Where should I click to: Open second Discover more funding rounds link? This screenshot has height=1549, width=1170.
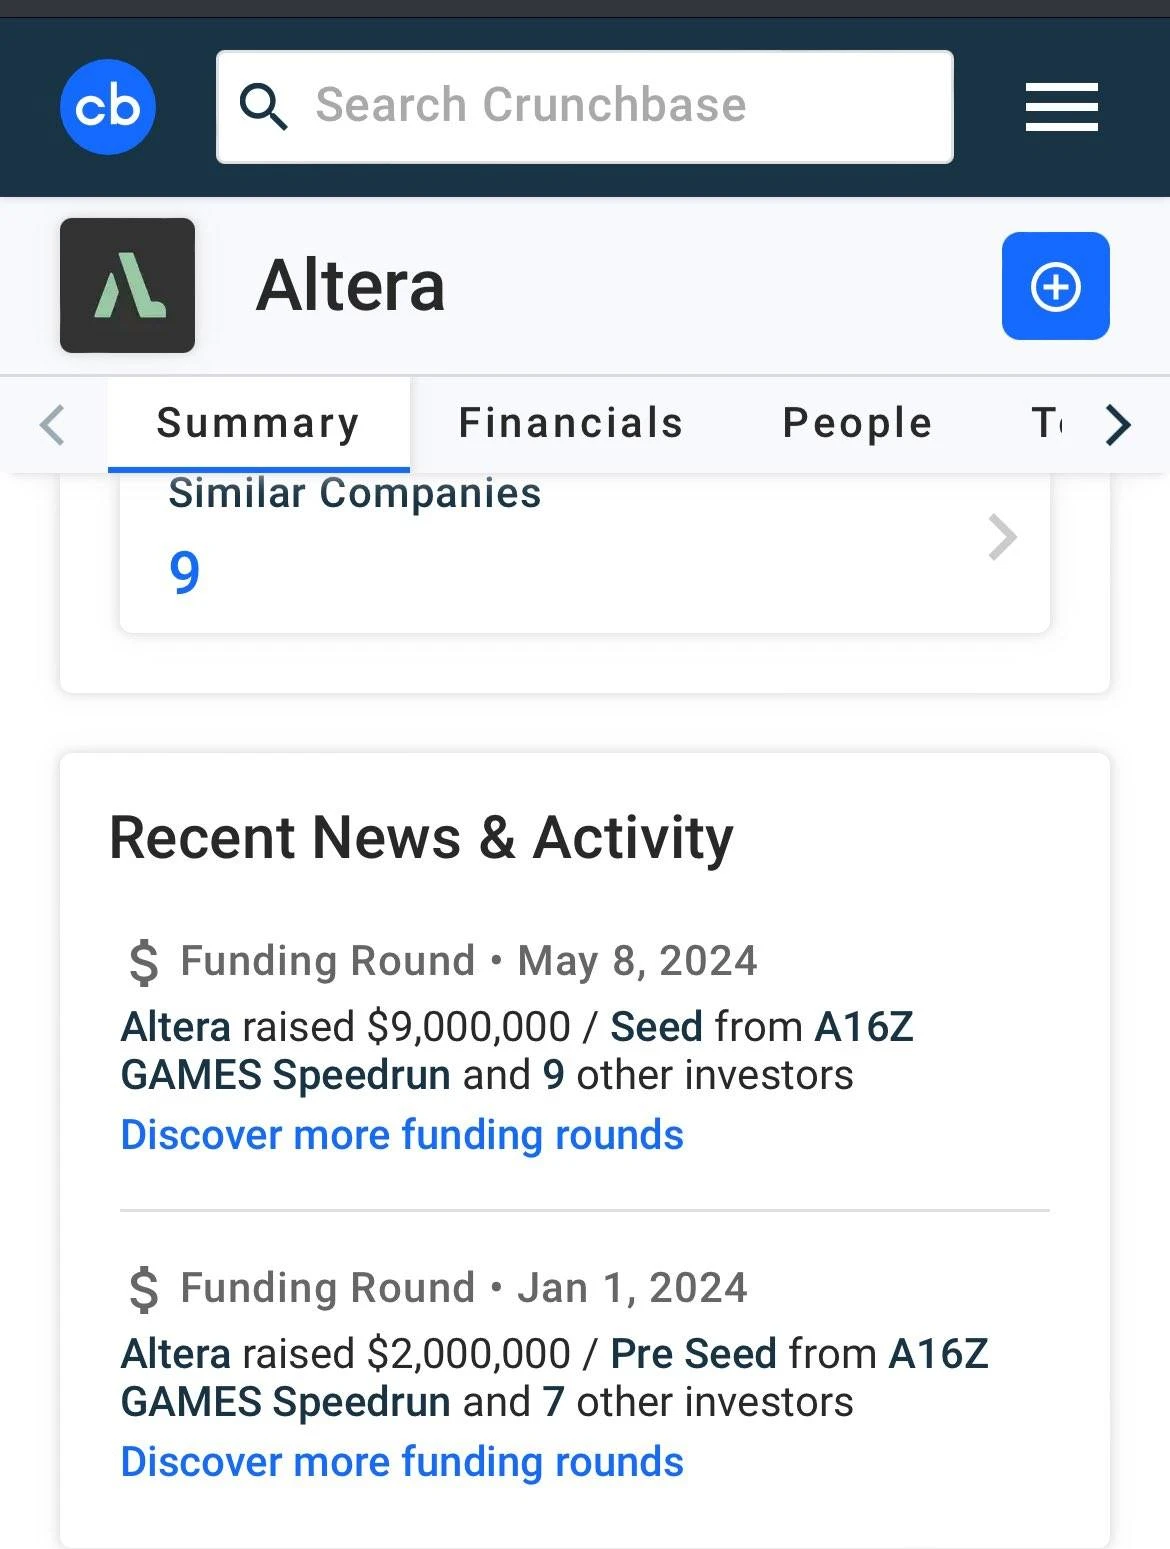[x=402, y=1462]
